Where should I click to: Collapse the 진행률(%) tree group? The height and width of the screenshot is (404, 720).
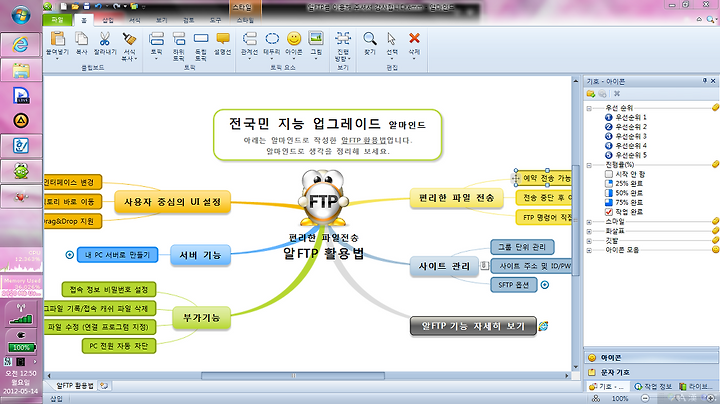click(x=589, y=165)
